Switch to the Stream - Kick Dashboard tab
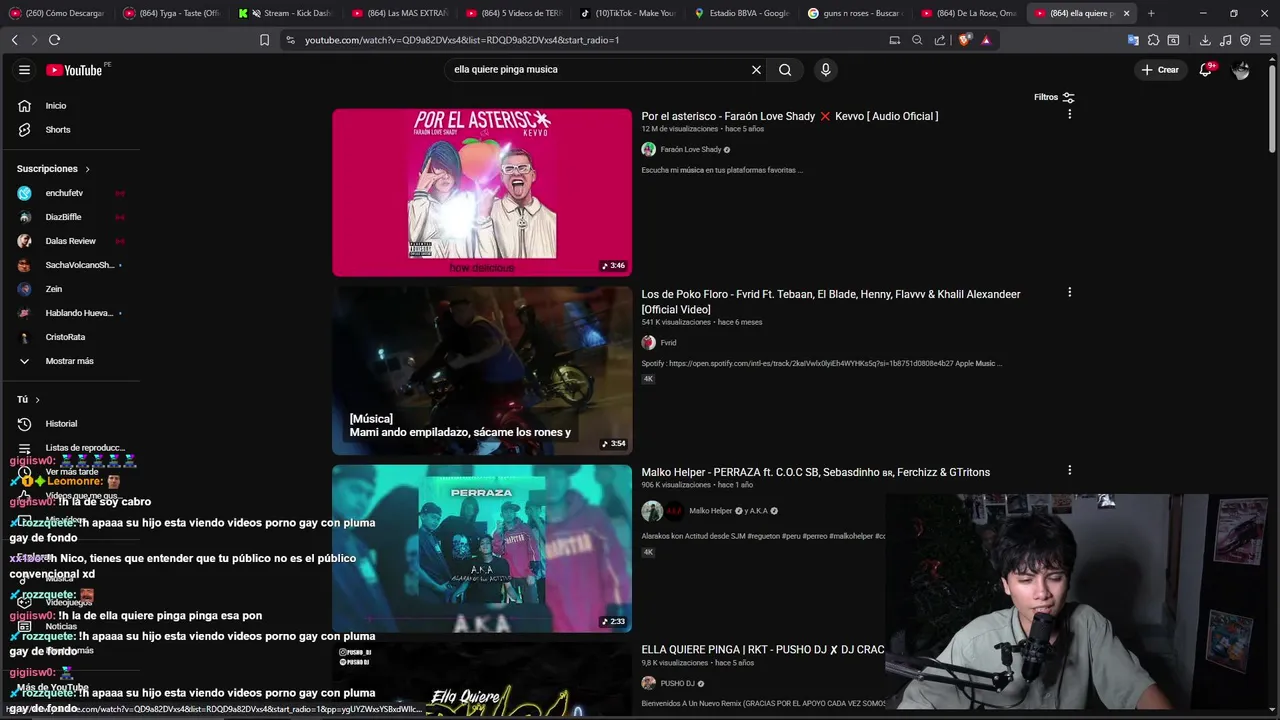This screenshot has height=720, width=1280. 285,13
